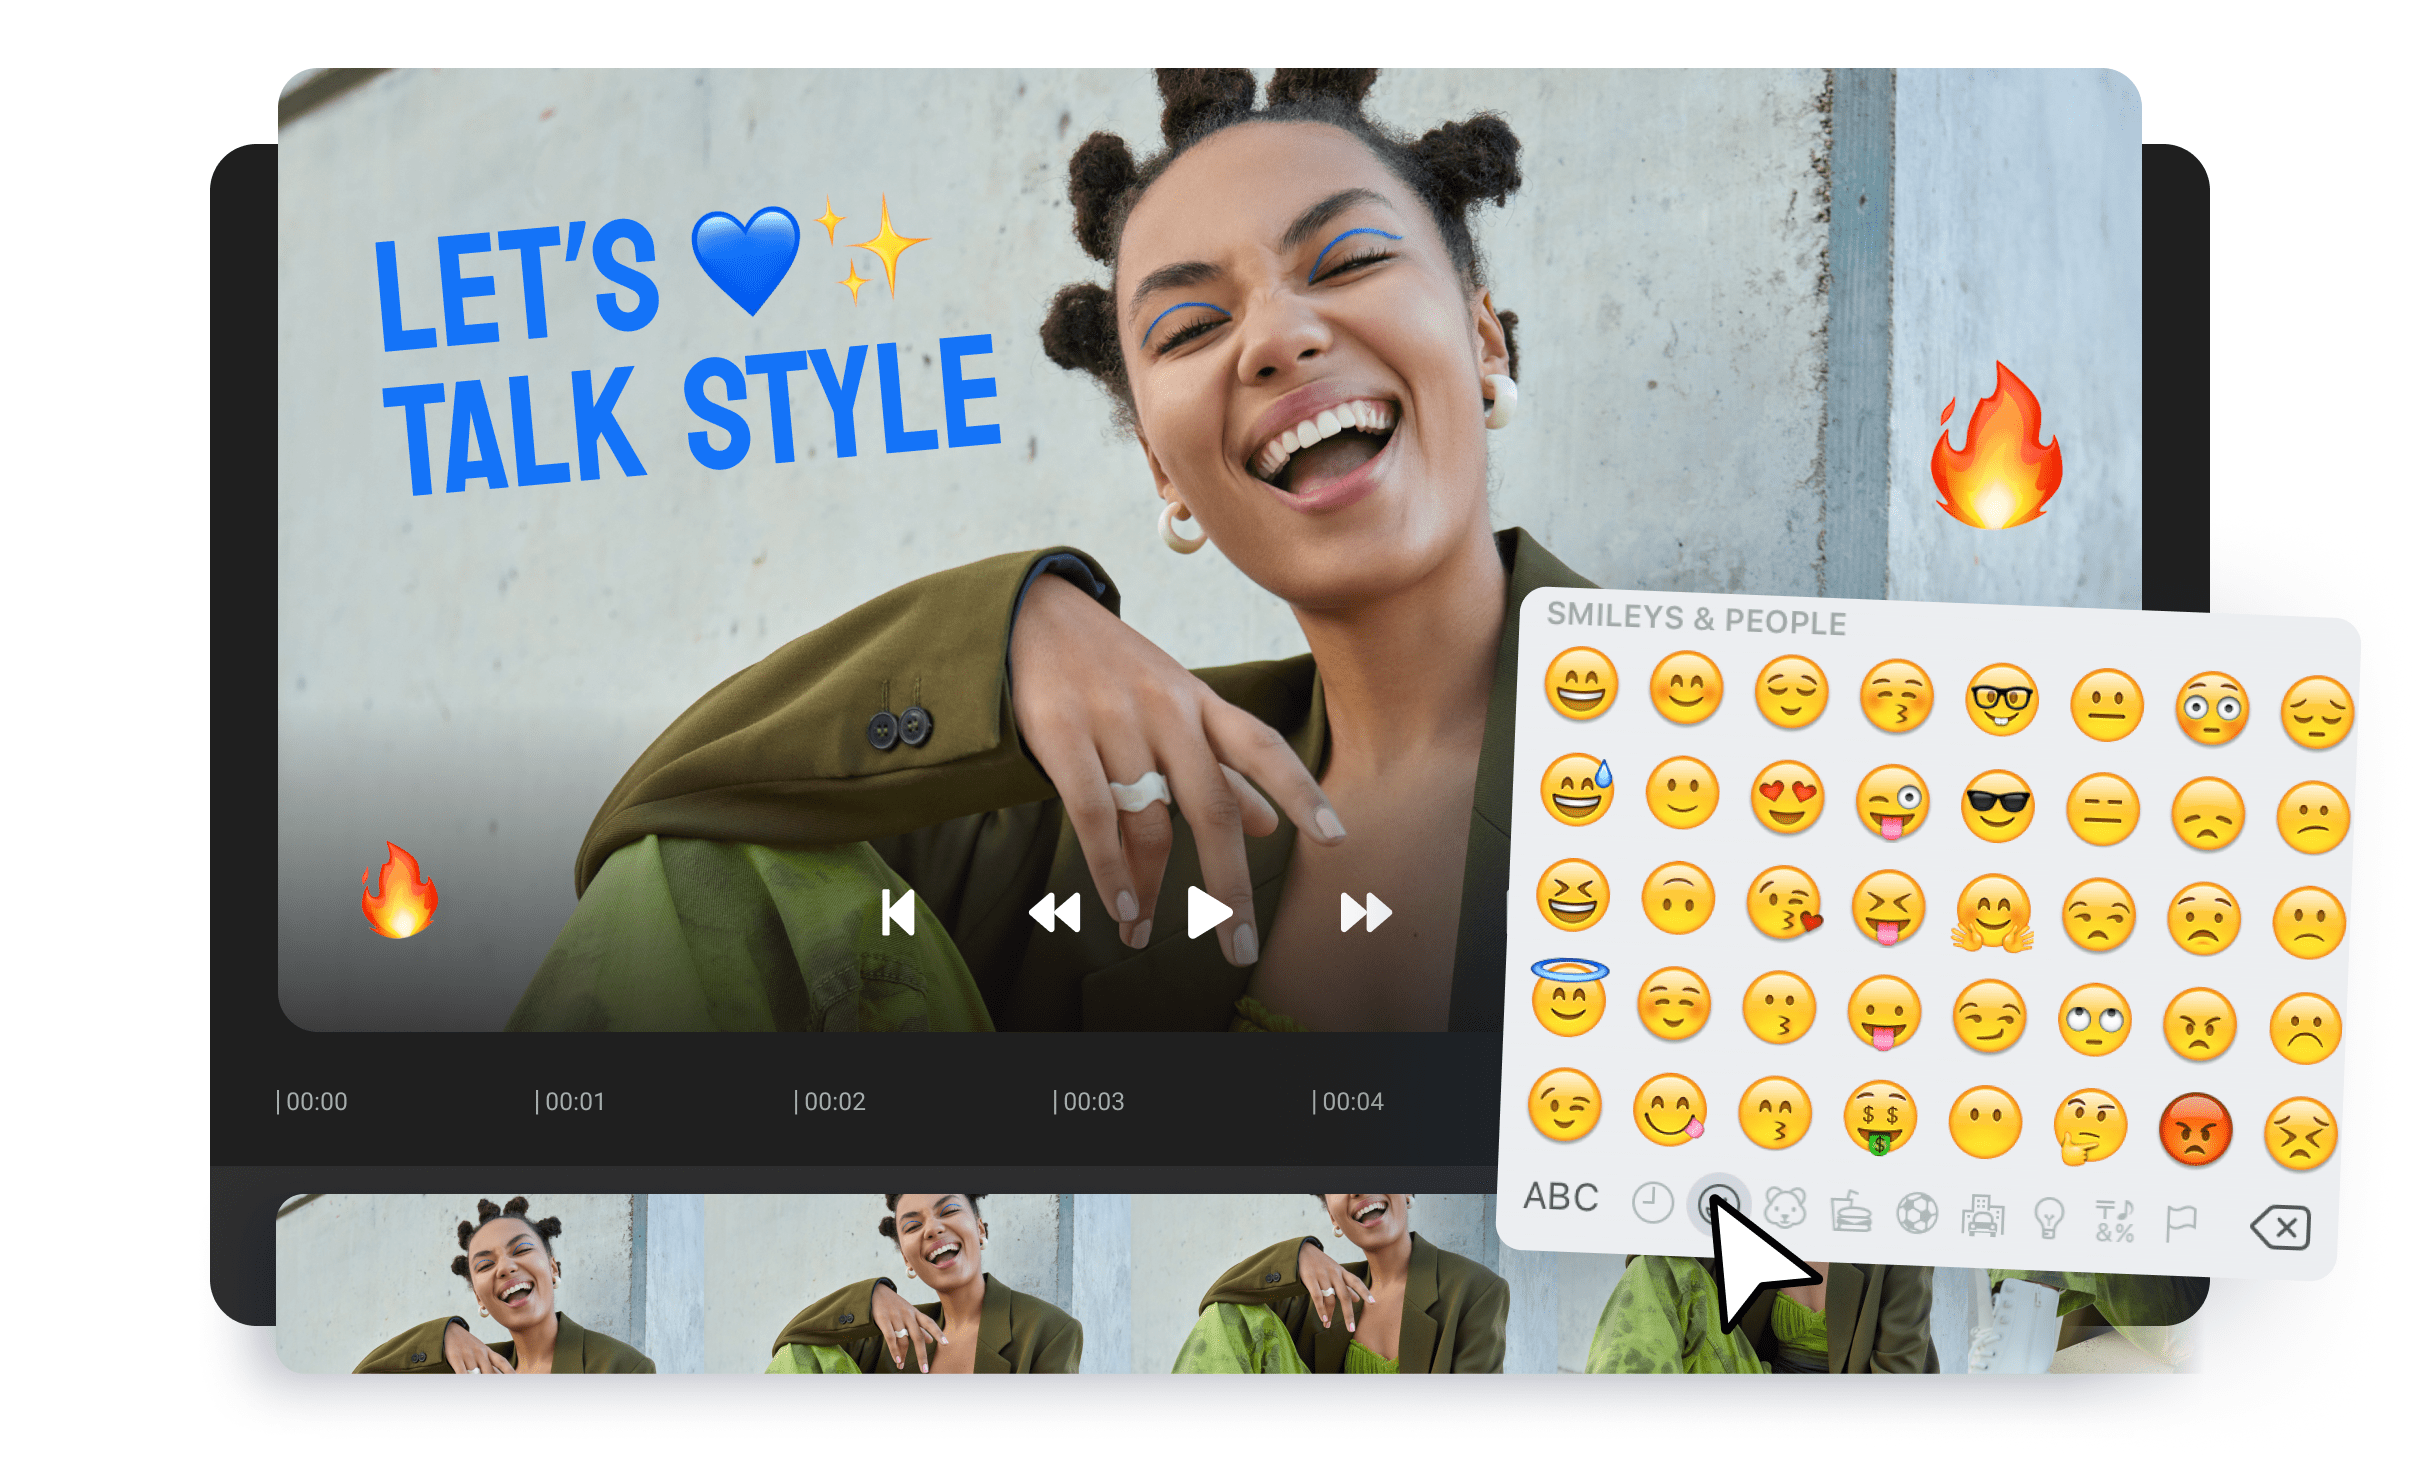Skip back to the previous clip
2420x1458 pixels.
(899, 911)
